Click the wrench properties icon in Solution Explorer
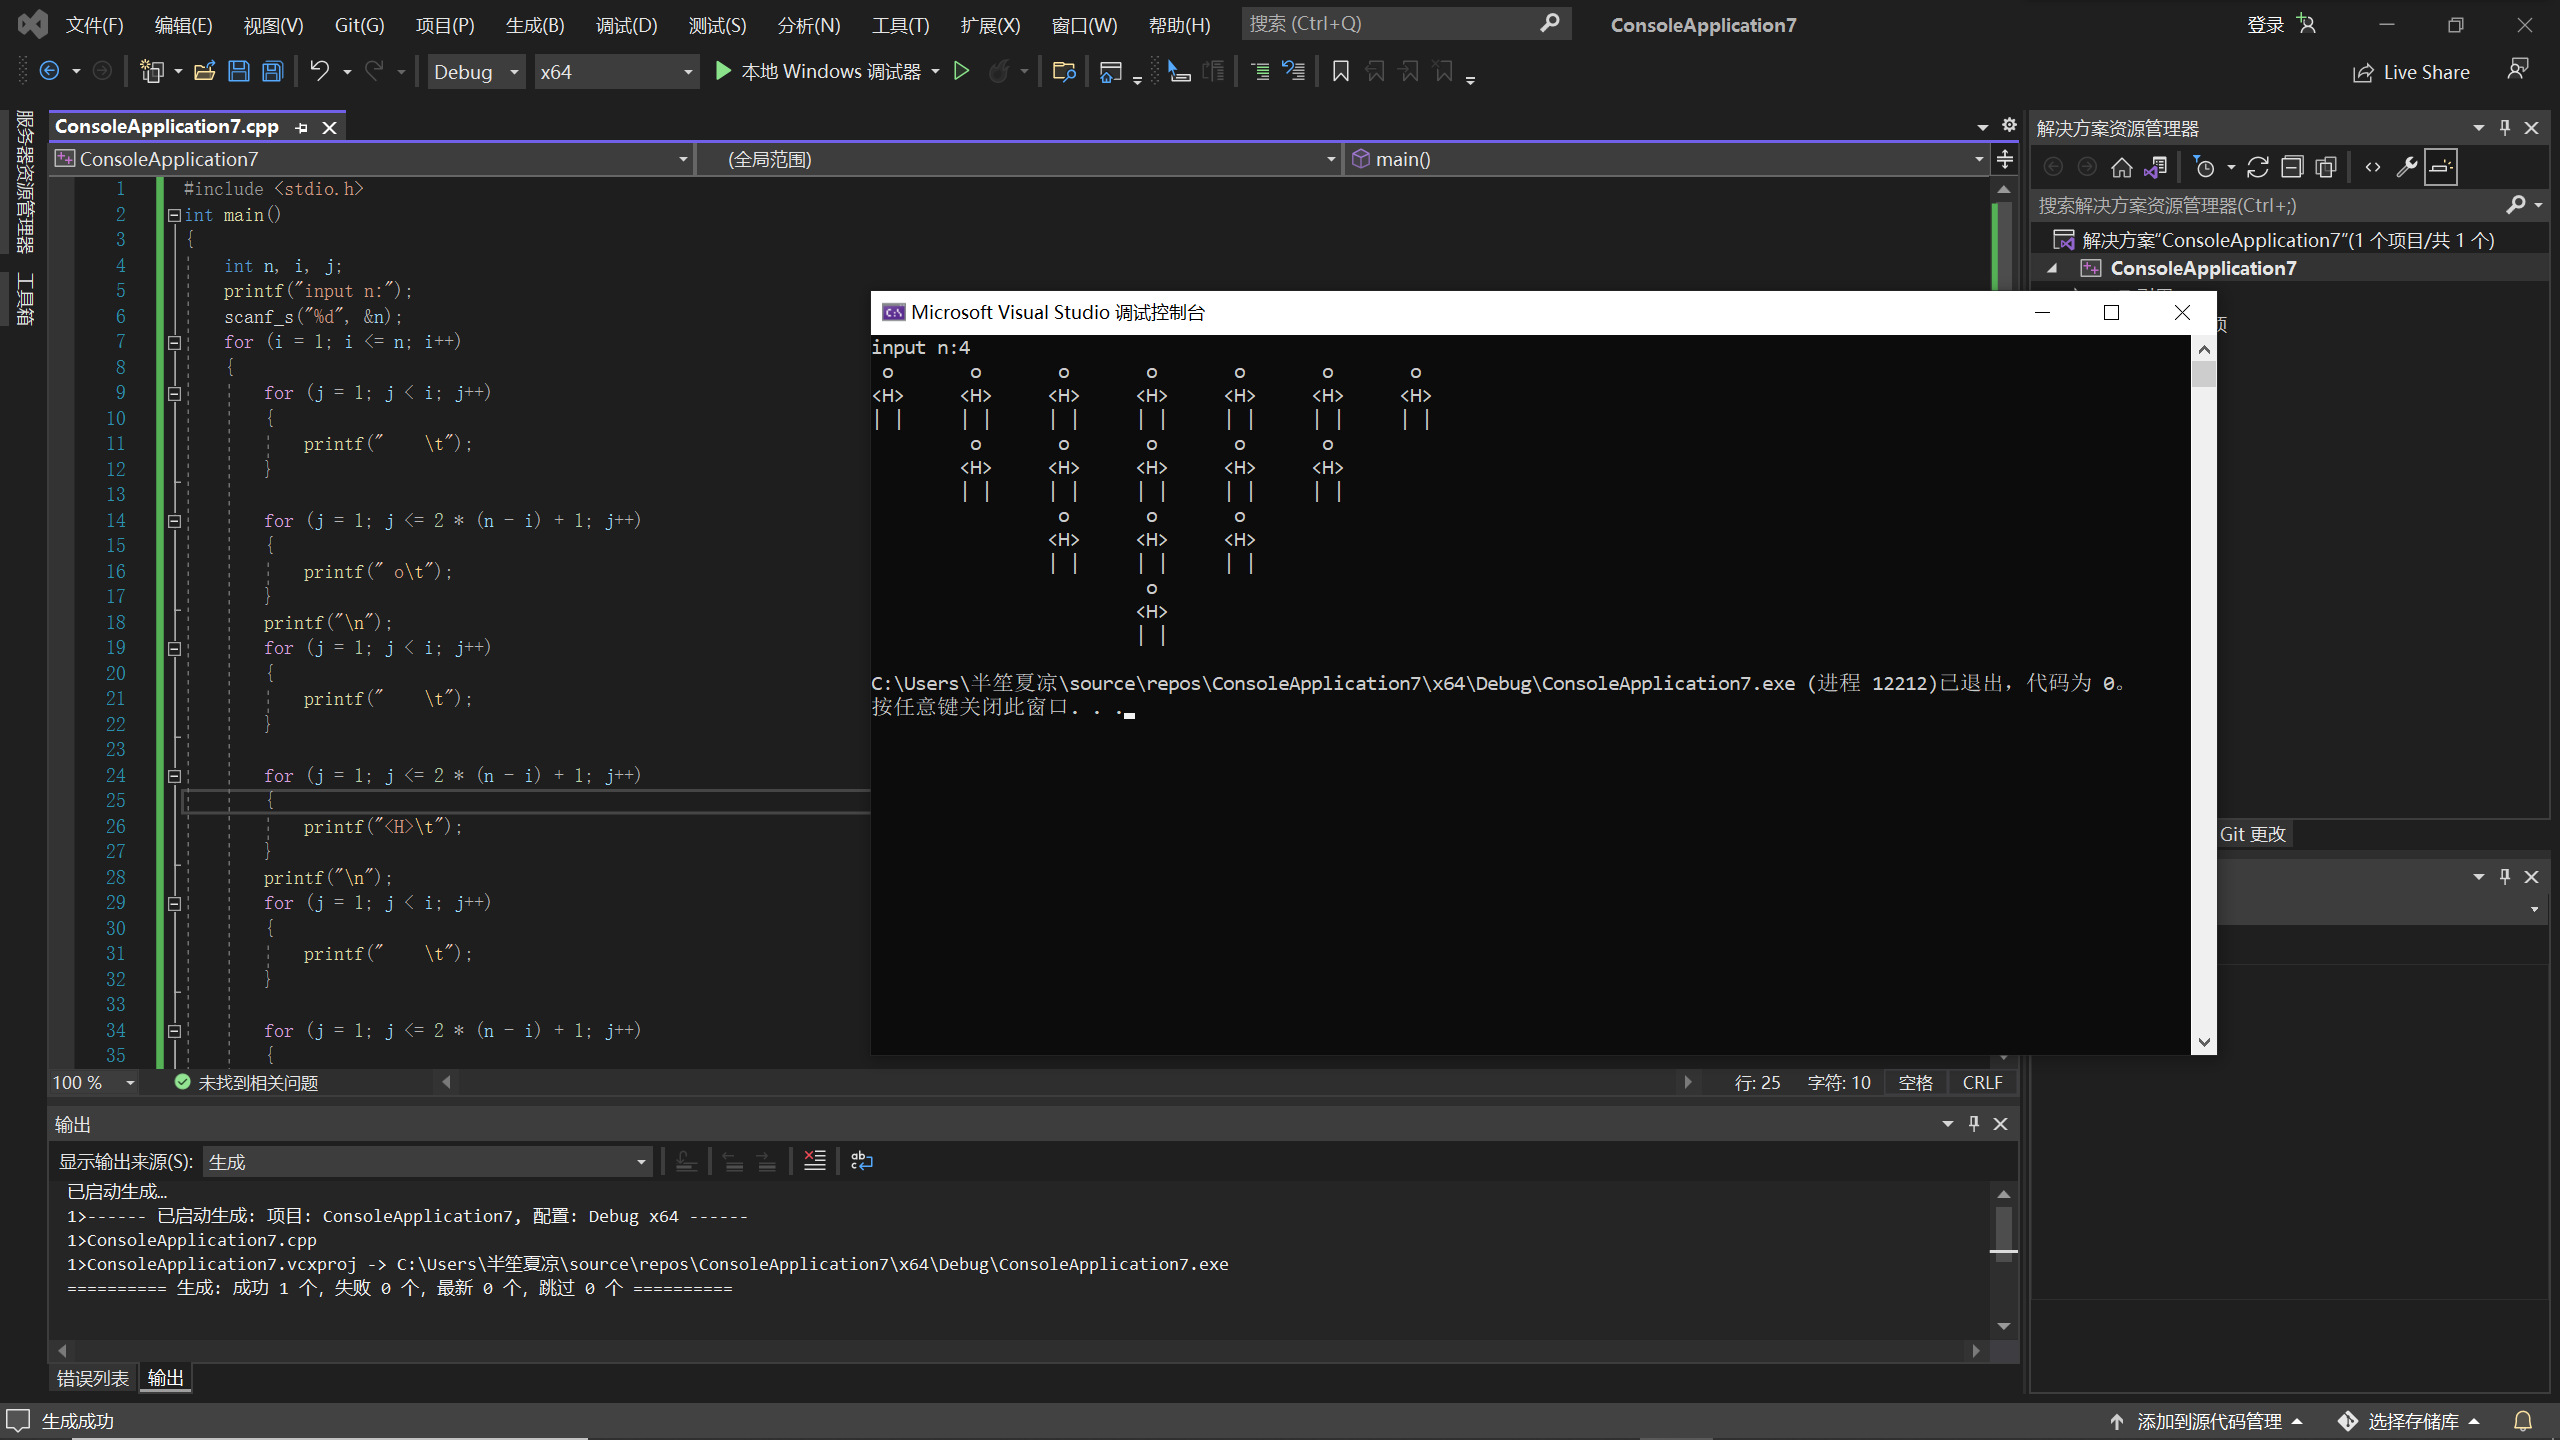The height and width of the screenshot is (1440, 2560). pyautogui.click(x=2407, y=167)
